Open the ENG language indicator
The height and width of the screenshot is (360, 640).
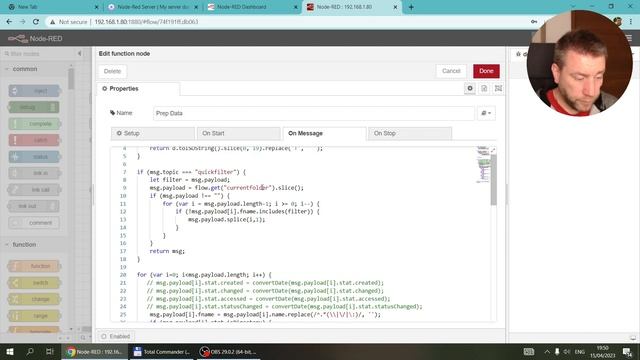click(x=580, y=351)
